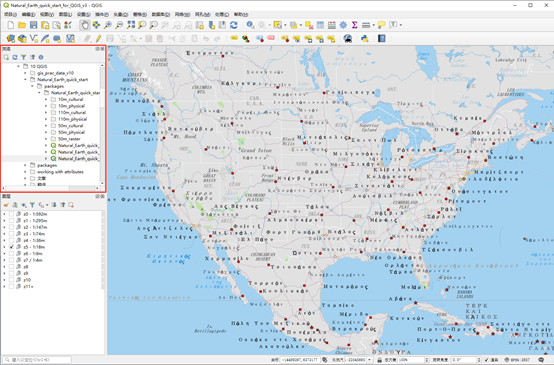Click the Browser panel horizontal scrollbar
554x365 pixels.
pyautogui.click(x=51, y=188)
